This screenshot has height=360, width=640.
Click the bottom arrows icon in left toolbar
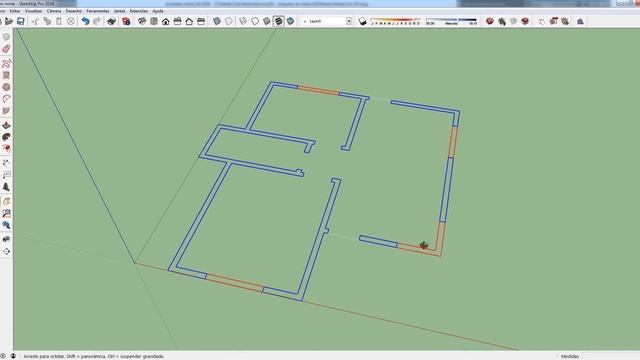[6, 251]
